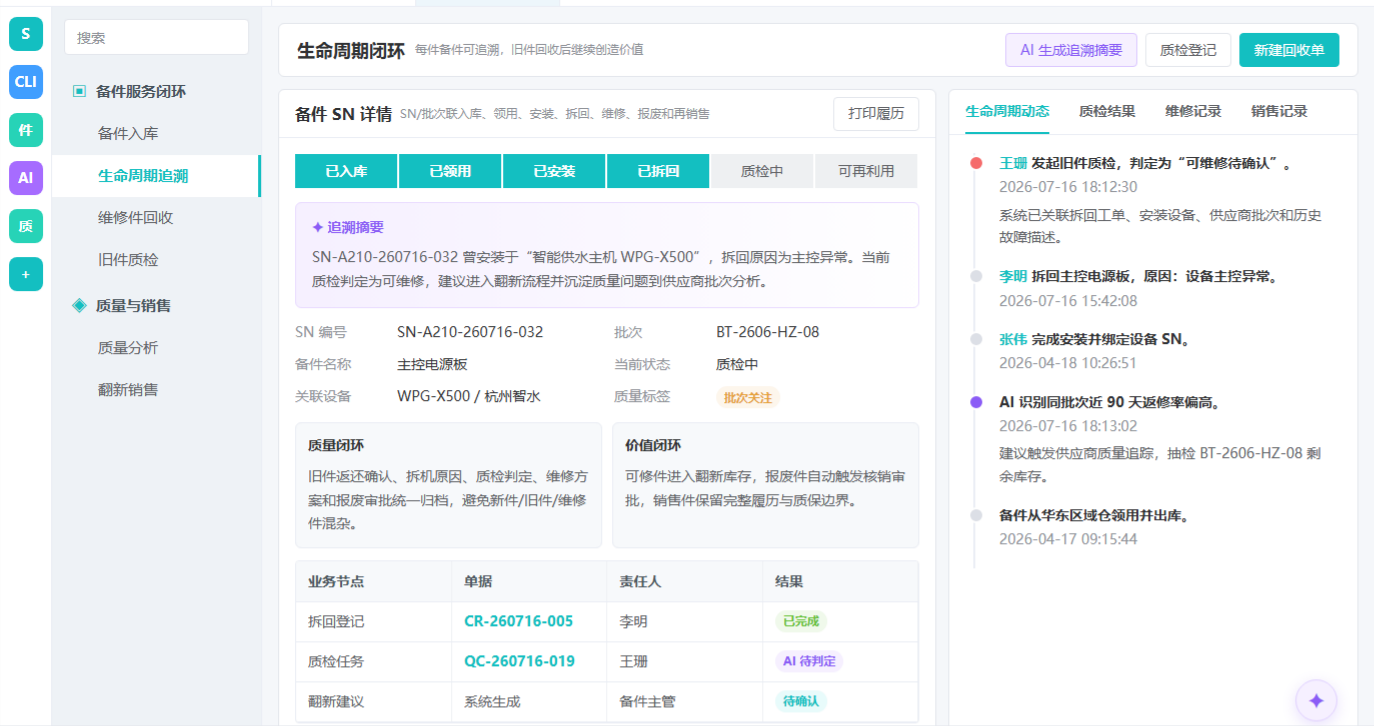Click the 备件服务闭环 group square icon
The height and width of the screenshot is (726, 1374).
click(x=80, y=91)
